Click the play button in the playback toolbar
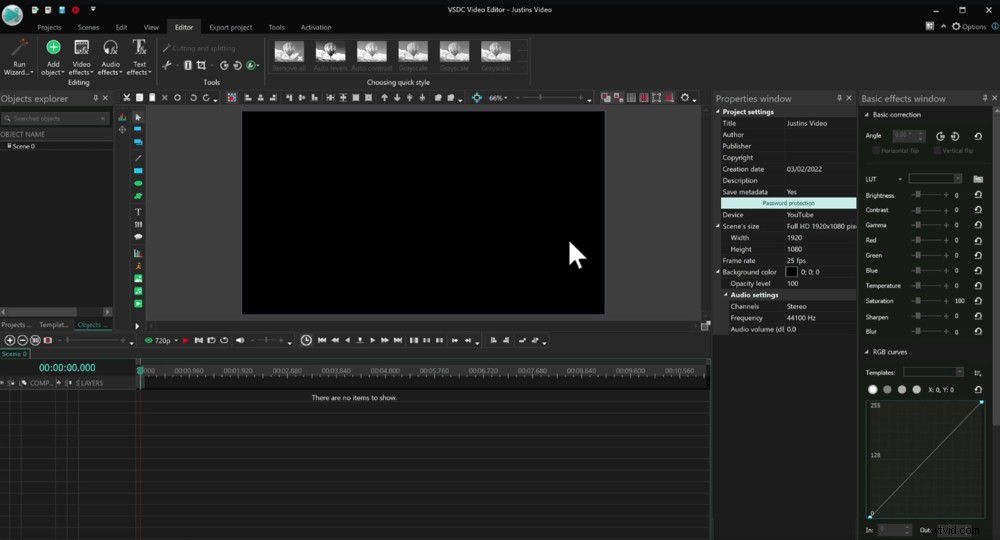 pos(372,340)
